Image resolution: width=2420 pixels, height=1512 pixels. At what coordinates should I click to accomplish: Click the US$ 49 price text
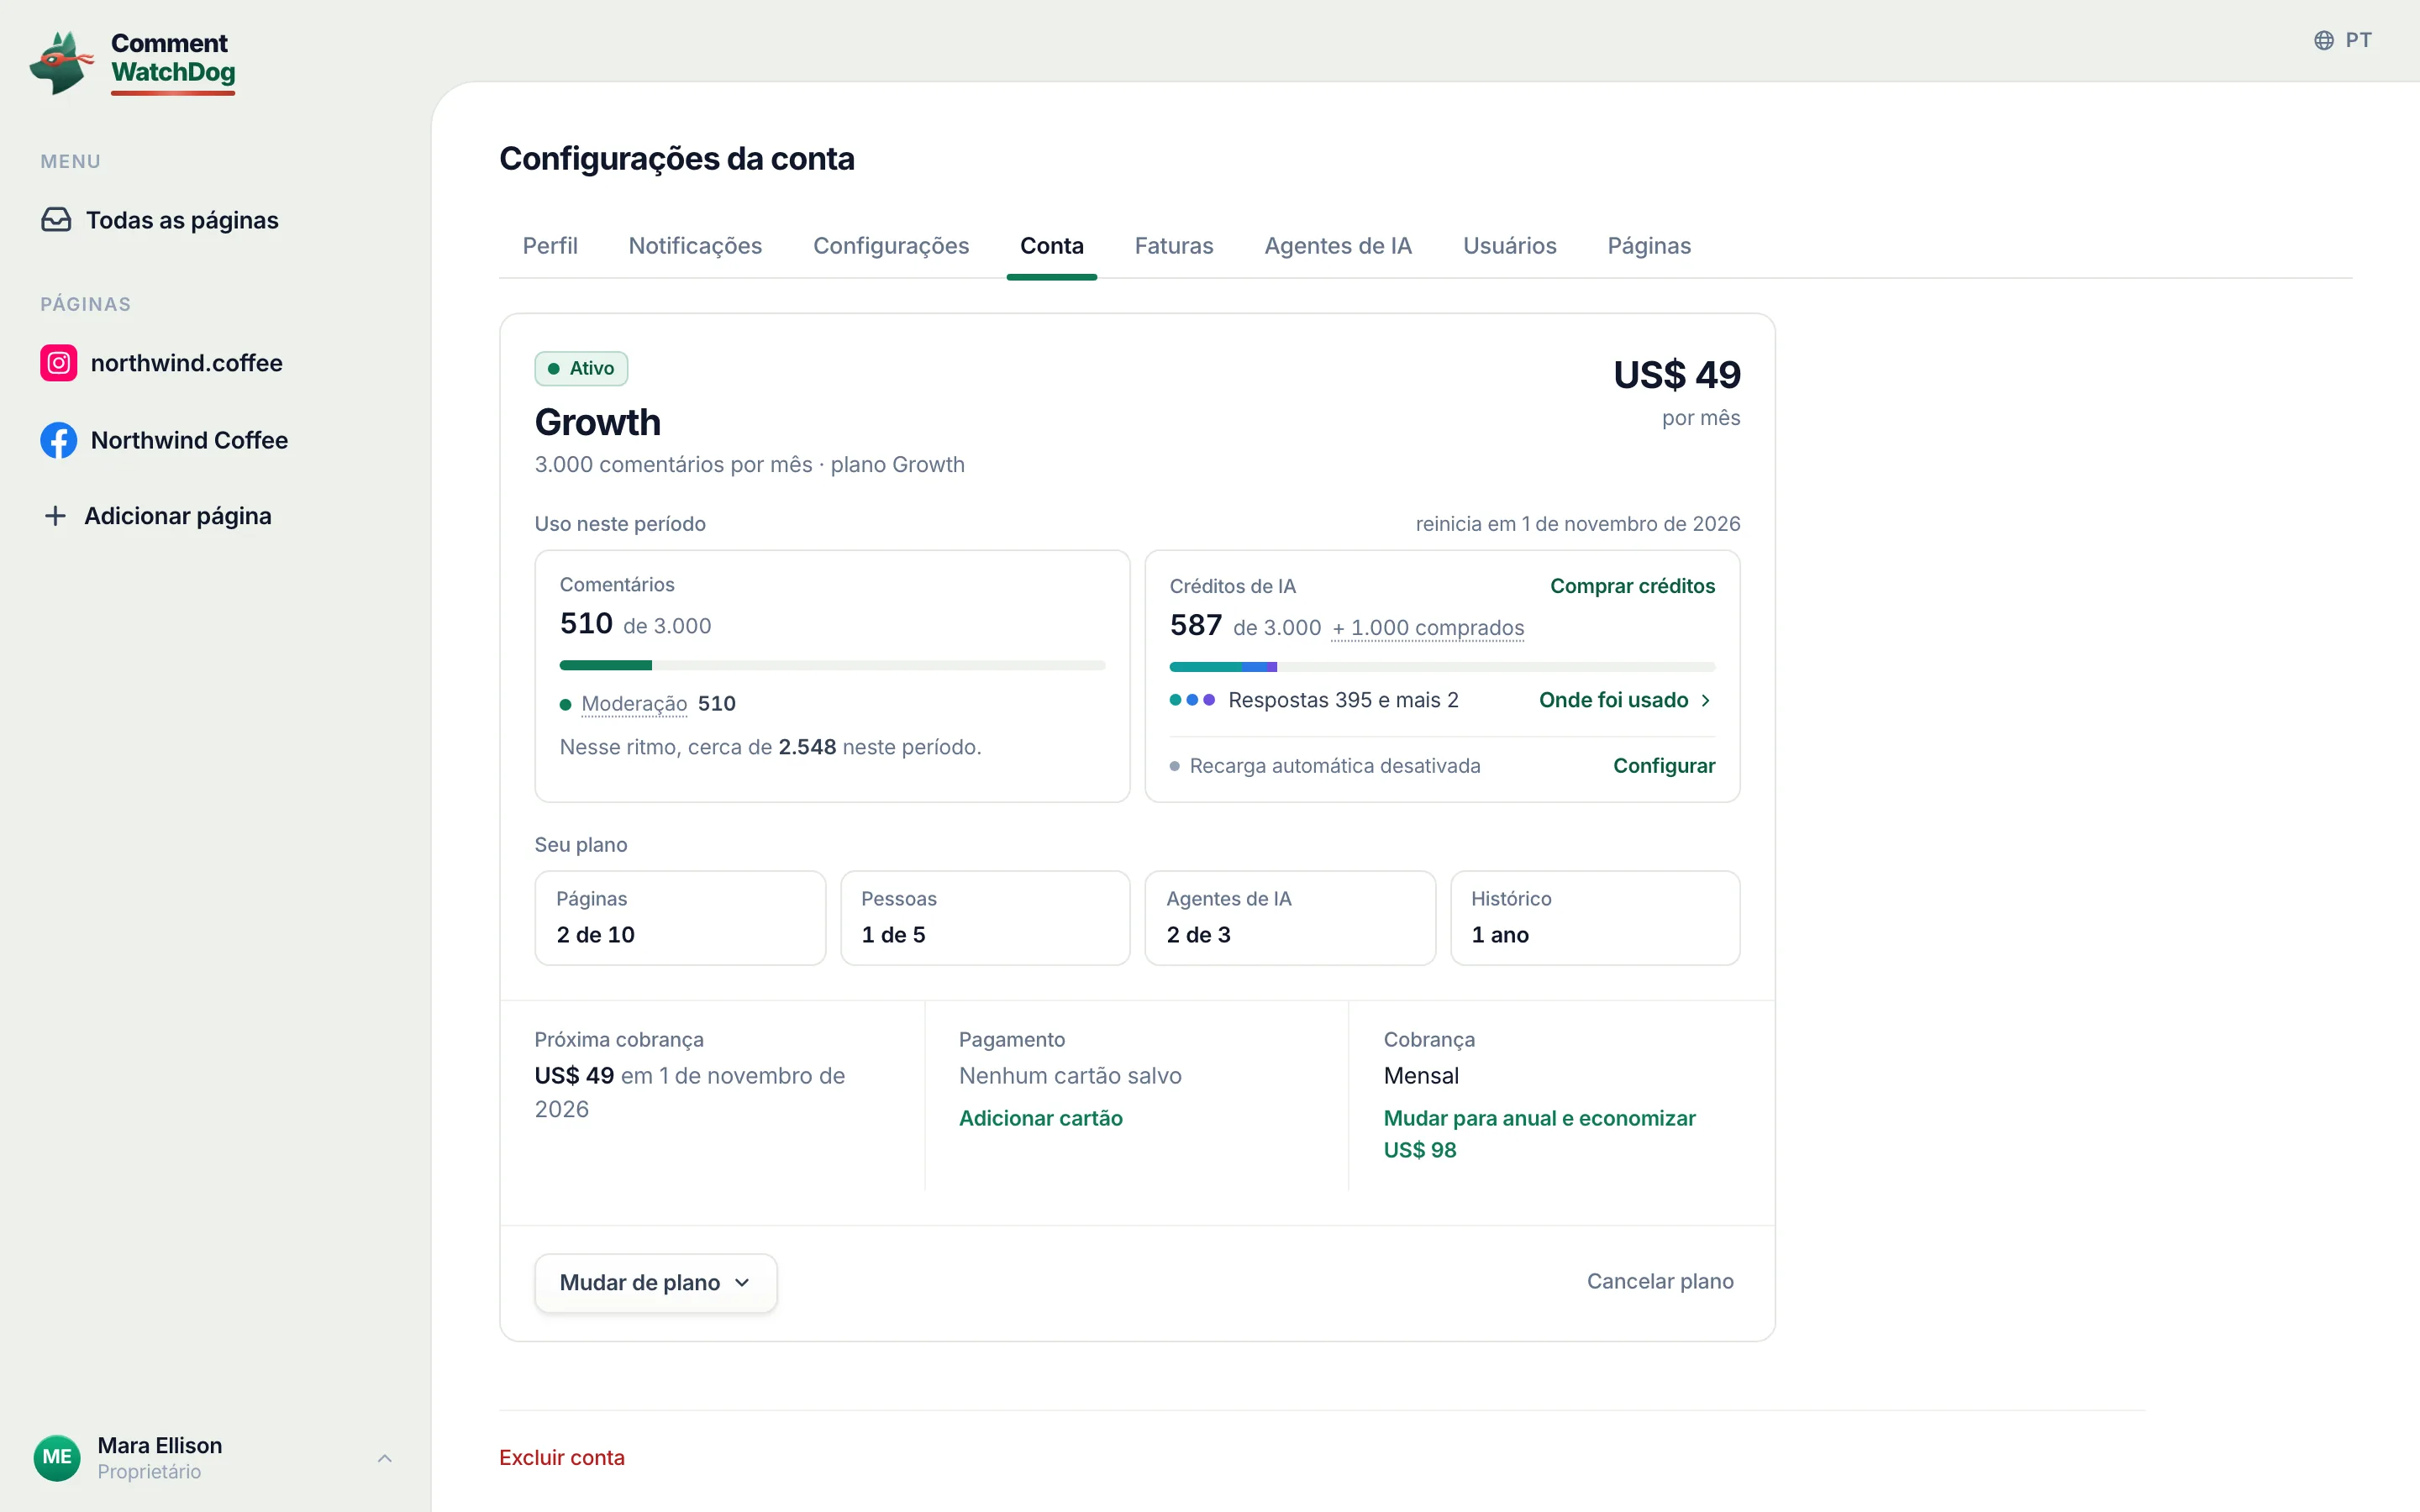[x=1677, y=375]
